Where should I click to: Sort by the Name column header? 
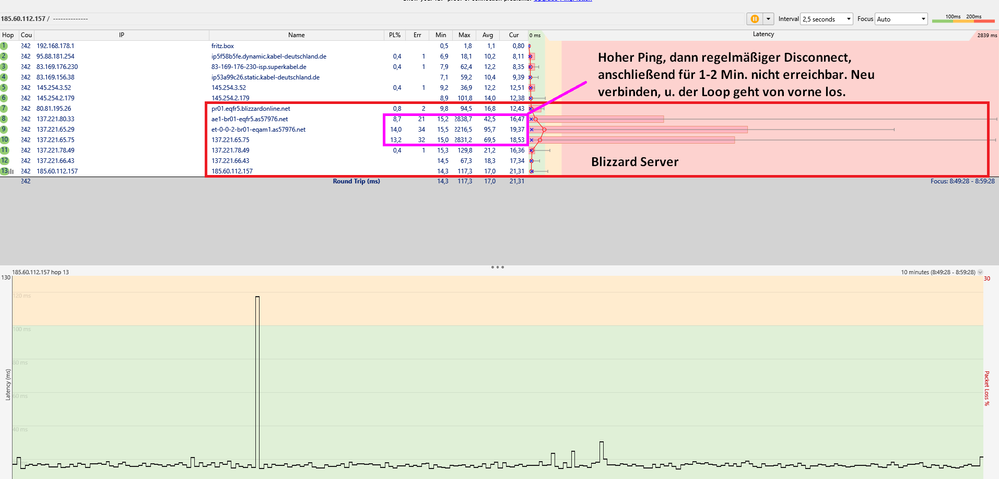[x=296, y=35]
